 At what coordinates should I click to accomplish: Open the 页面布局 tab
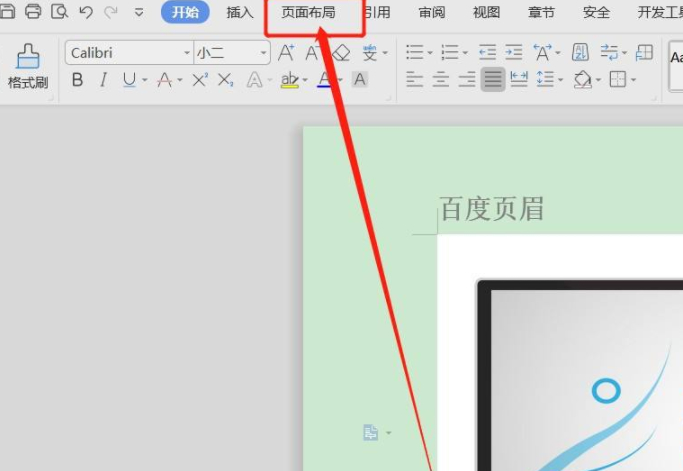(308, 12)
